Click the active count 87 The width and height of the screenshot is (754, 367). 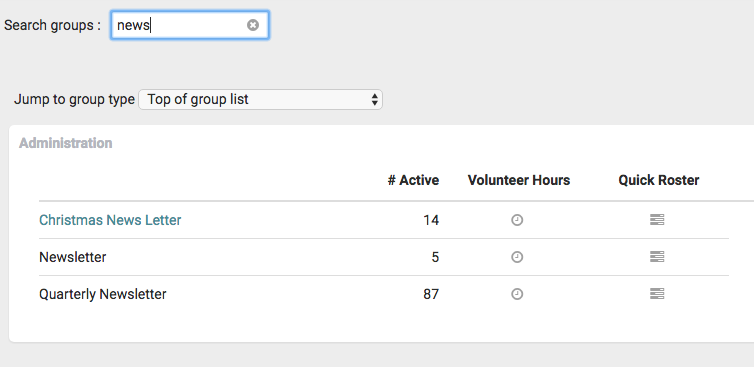[431, 294]
